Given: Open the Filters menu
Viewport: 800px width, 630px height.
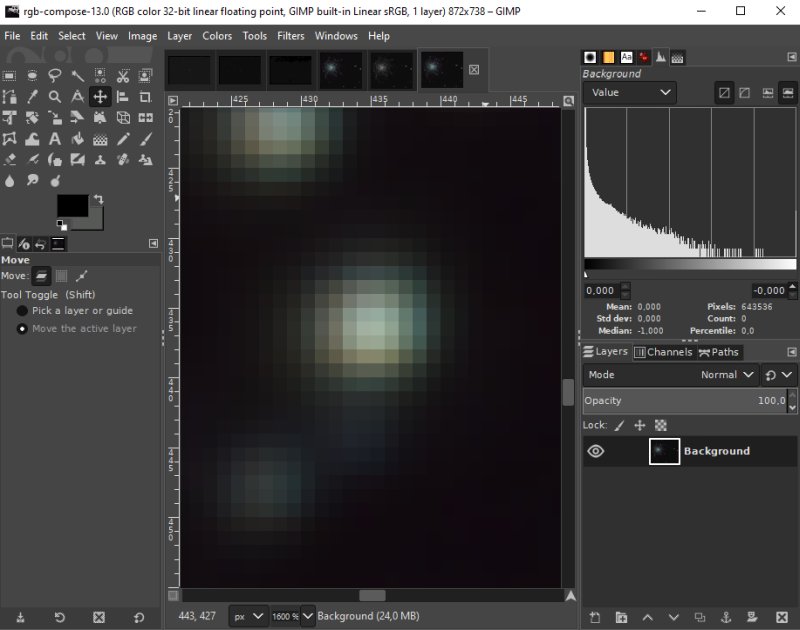Looking at the screenshot, I should pos(291,36).
